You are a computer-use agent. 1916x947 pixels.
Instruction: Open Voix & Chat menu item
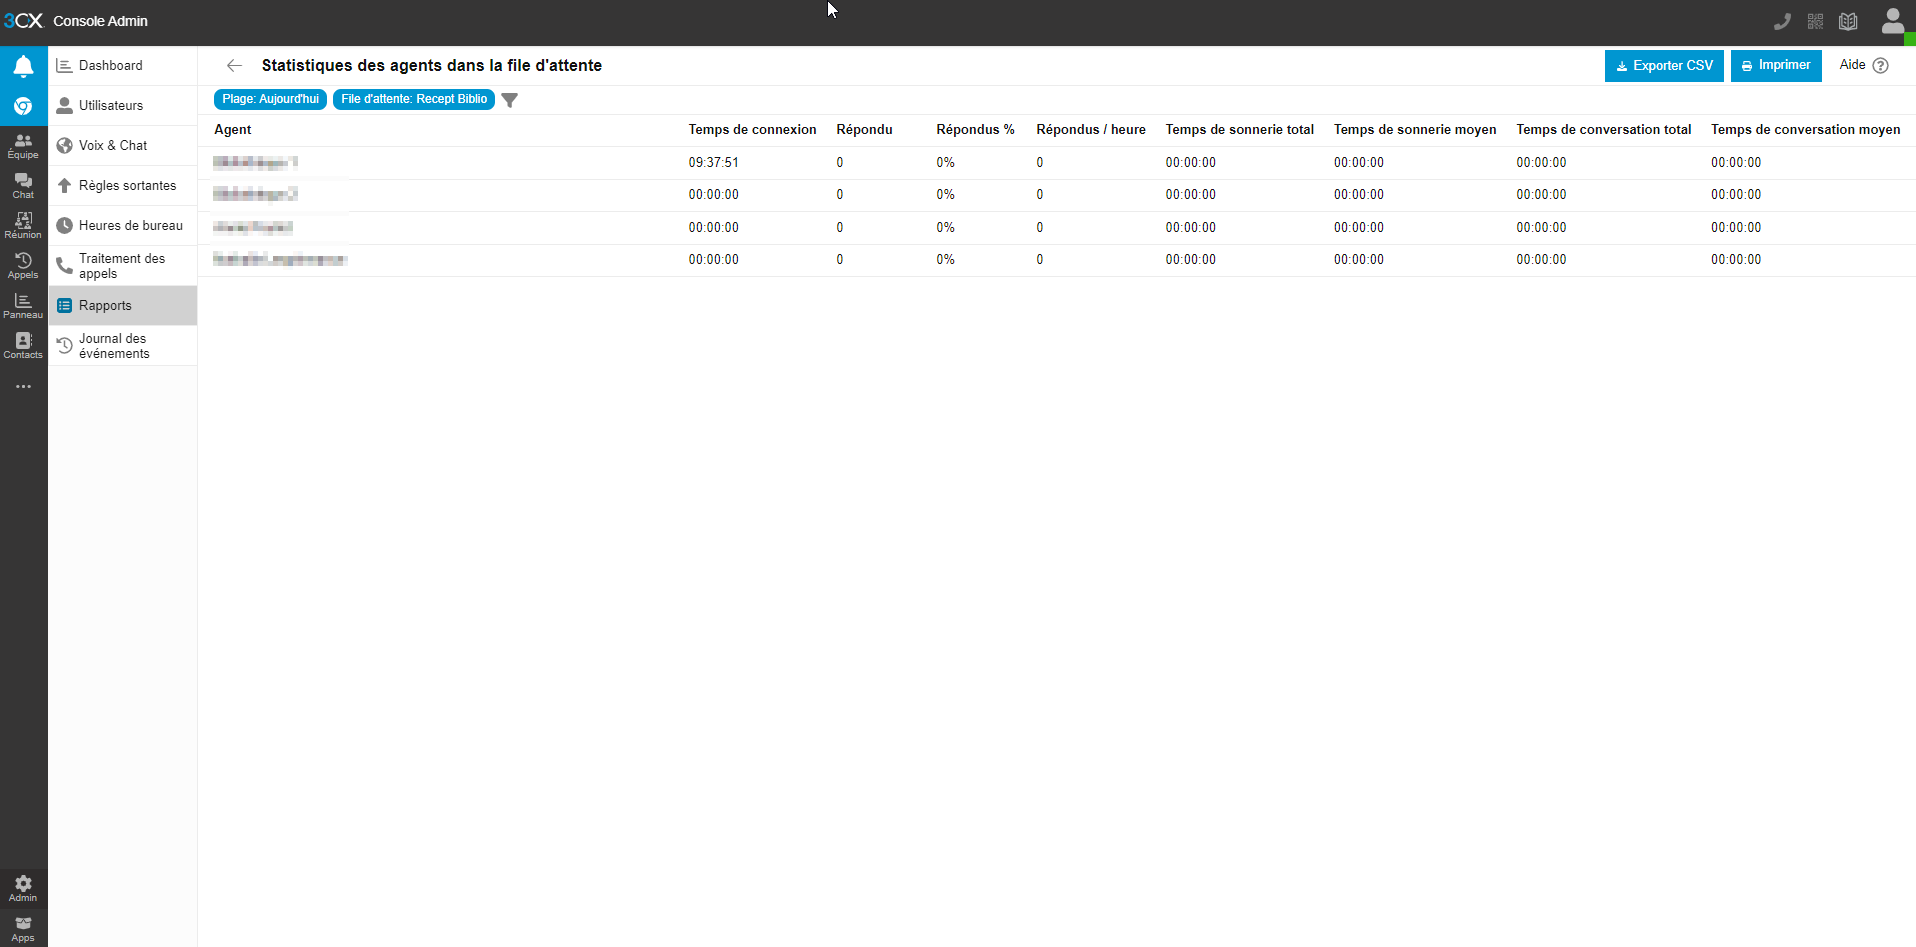122,146
